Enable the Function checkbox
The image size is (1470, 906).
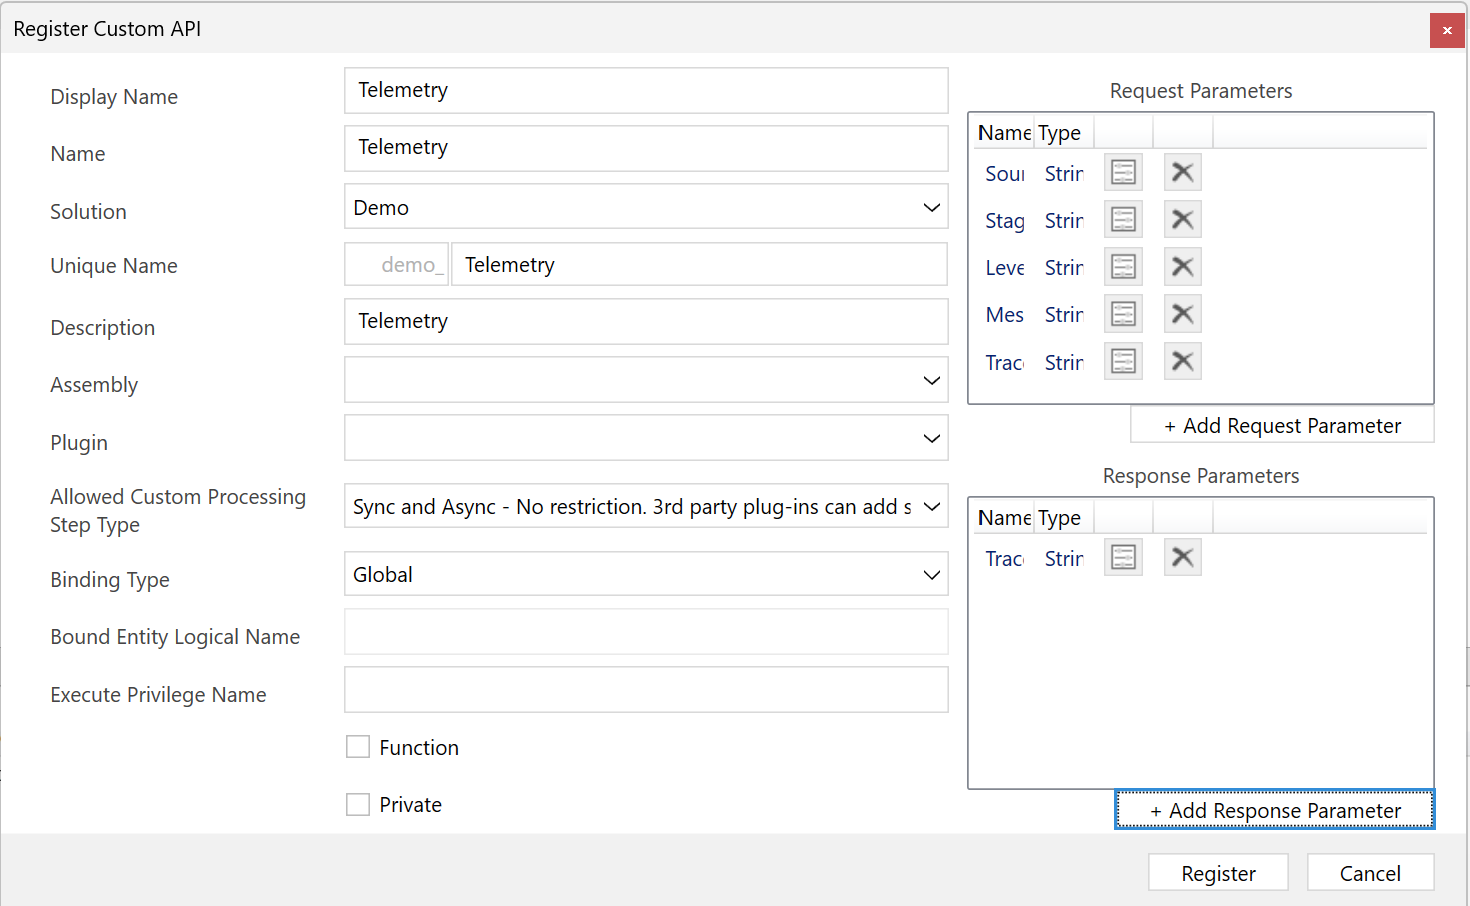[x=358, y=746]
